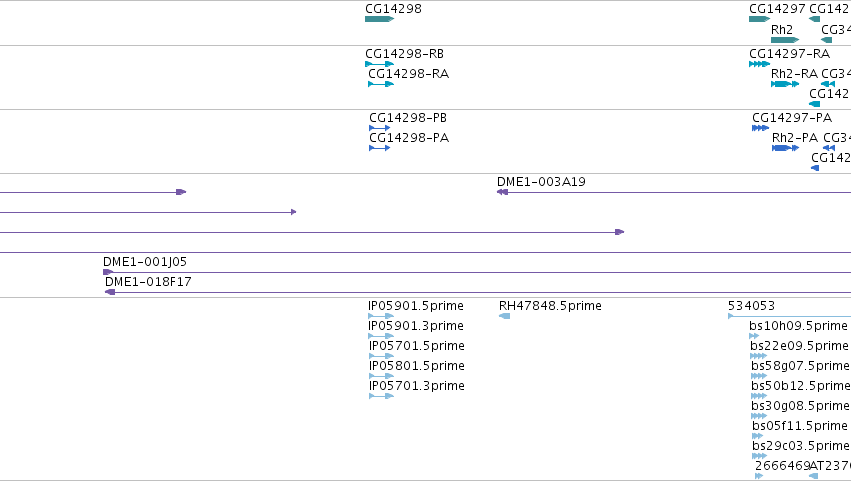Select the Rh2-PA protein label
The height and width of the screenshot is (481, 851).
(795, 138)
